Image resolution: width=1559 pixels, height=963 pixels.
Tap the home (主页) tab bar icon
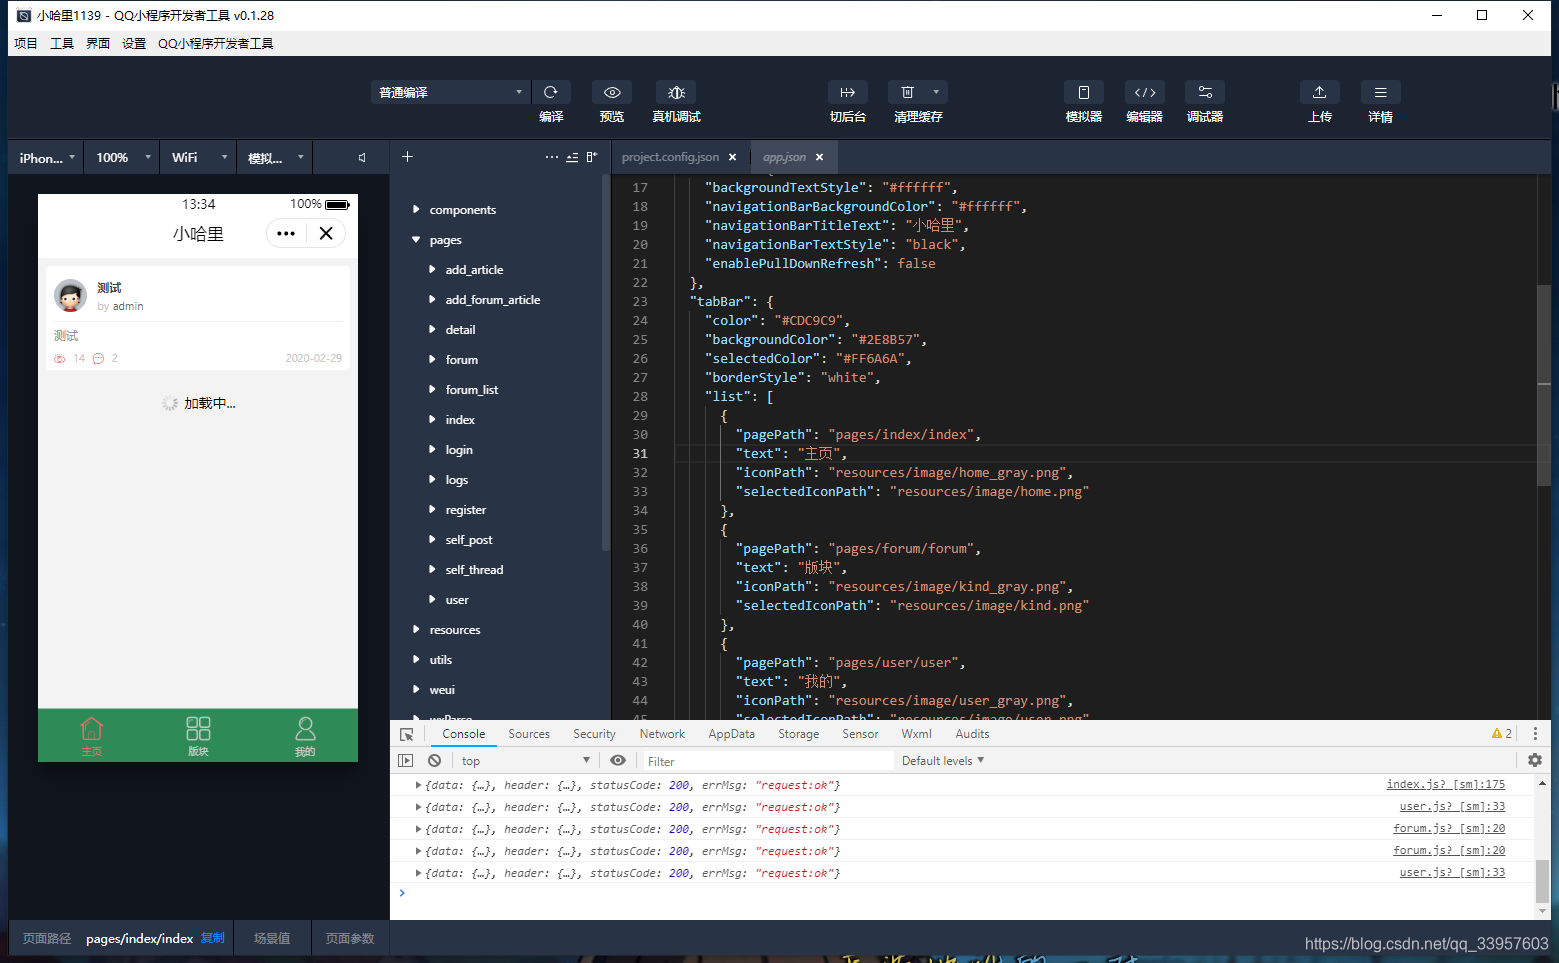(x=91, y=735)
